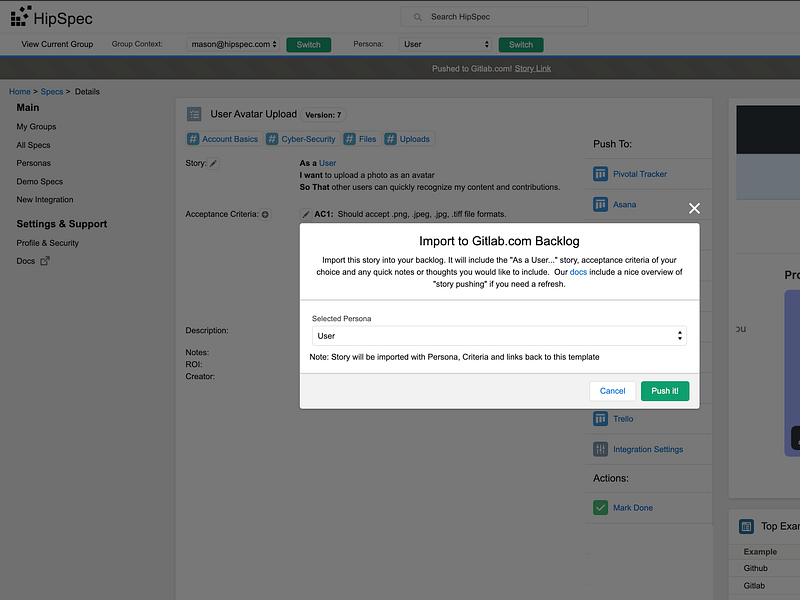This screenshot has height=600, width=800.
Task: Click the hashtag icon of Cyber-Security tag
Action: coord(272,139)
